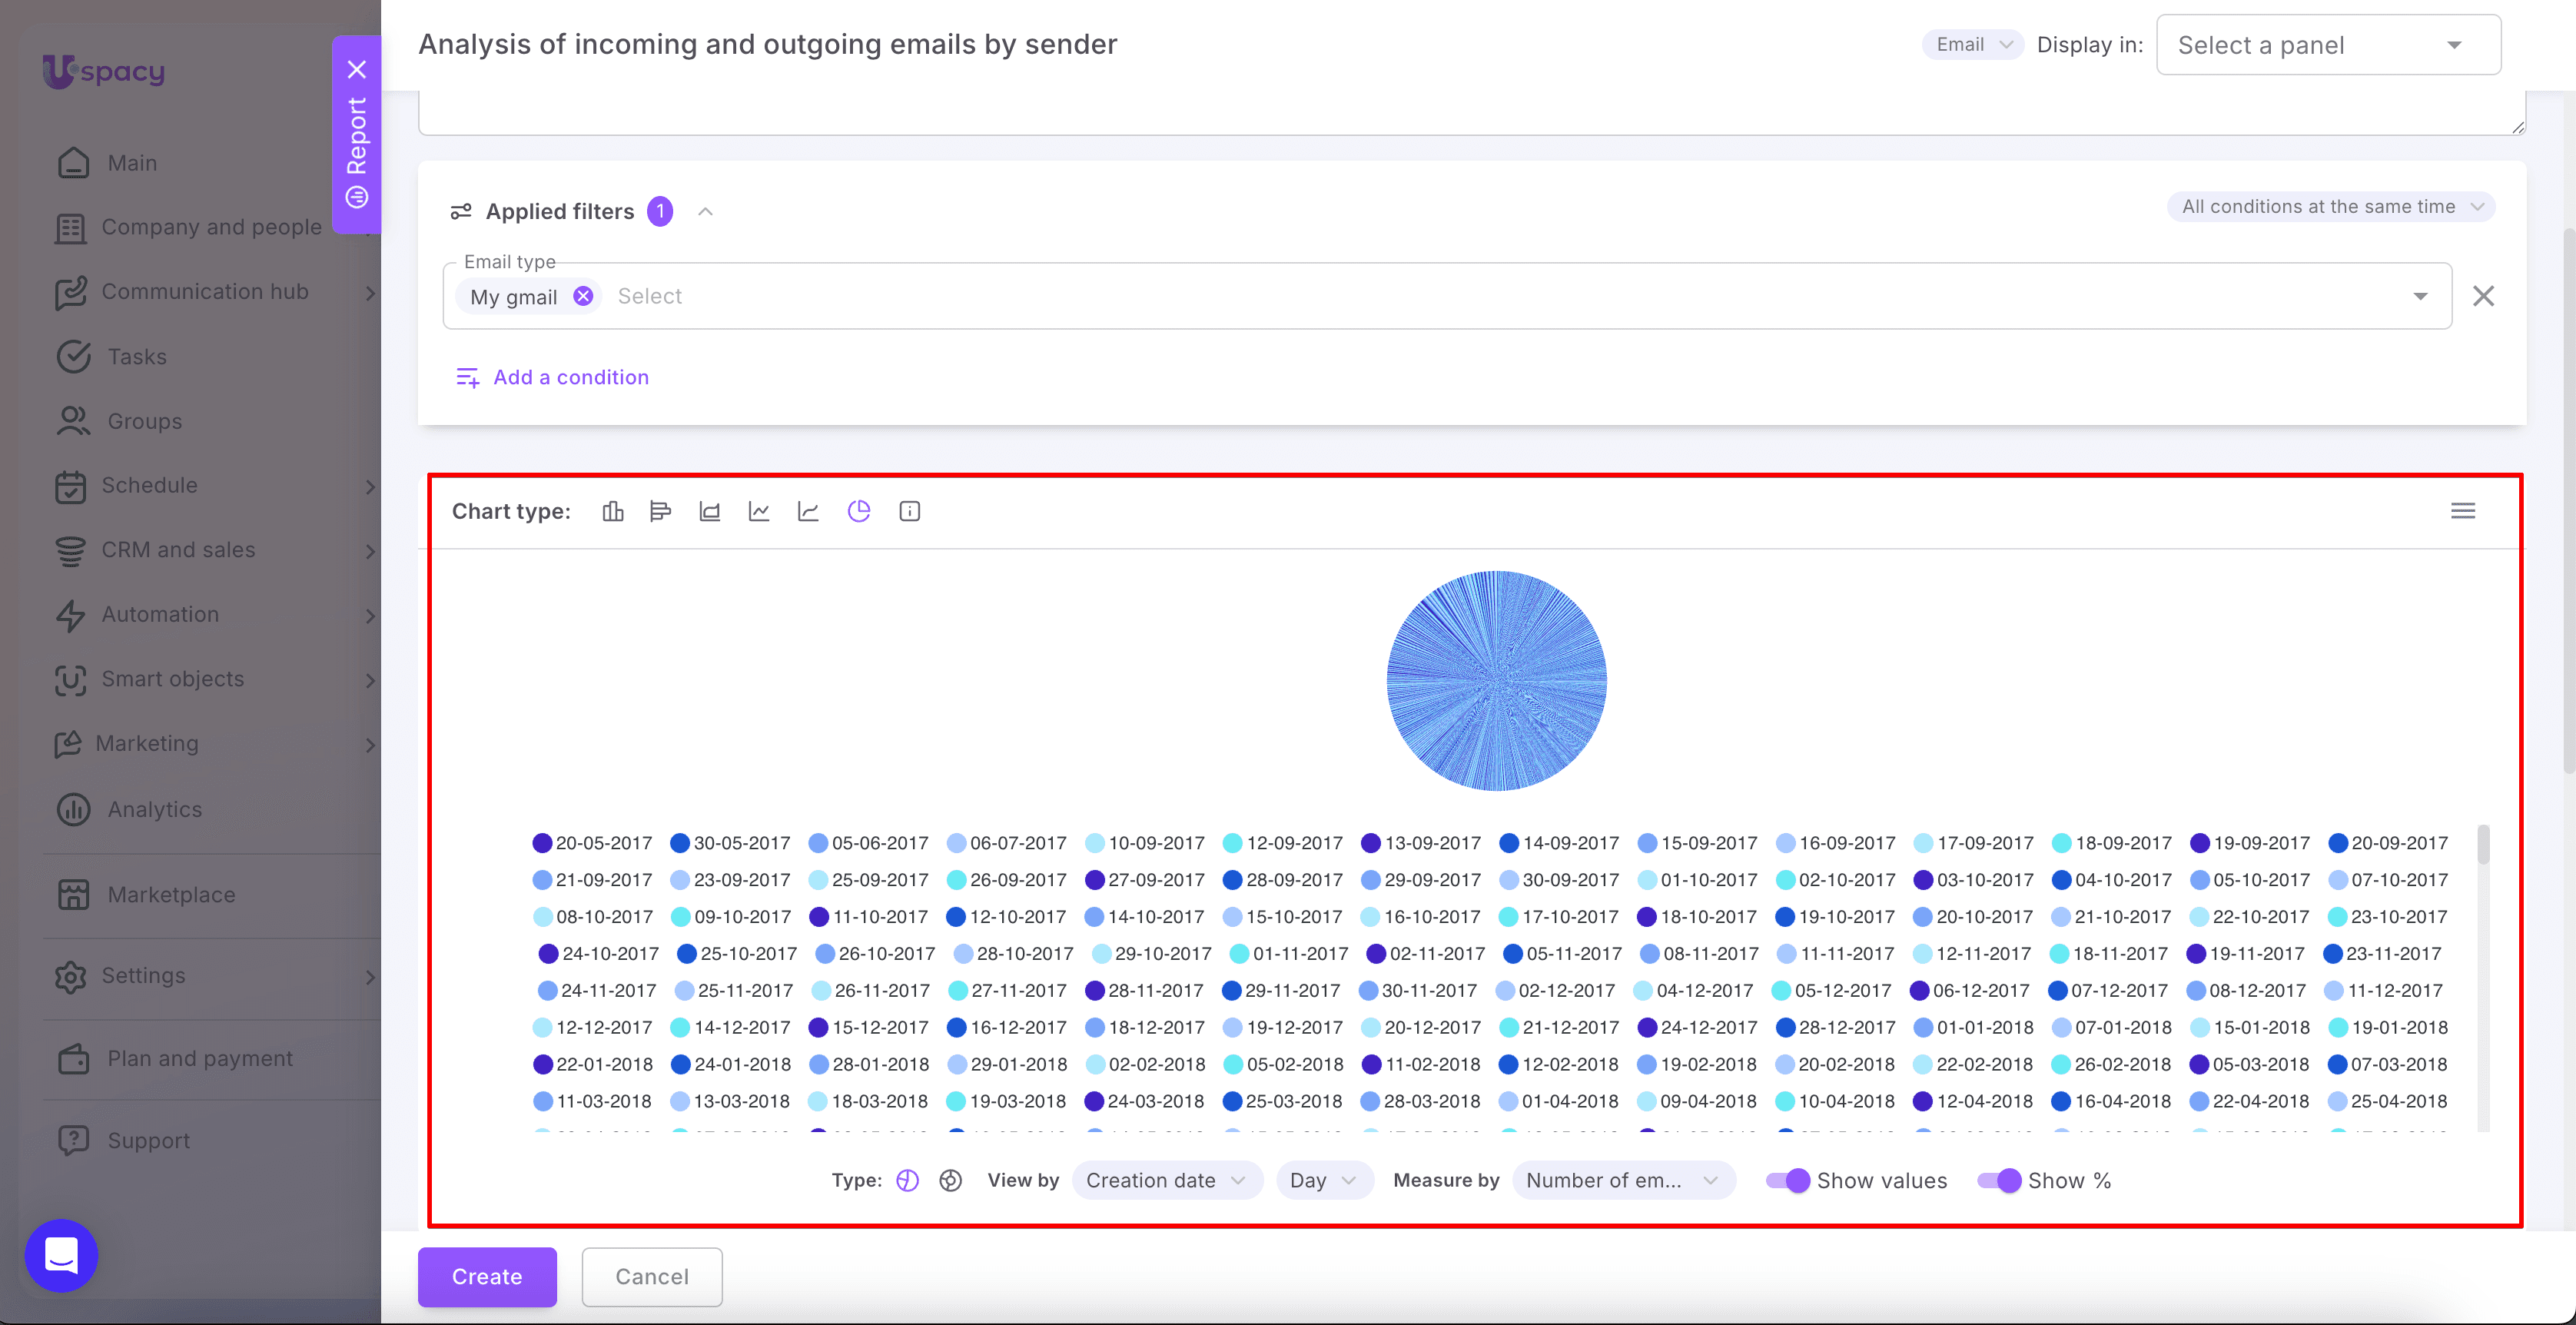Select the vertical bar chart type
The width and height of the screenshot is (2576, 1325).
pos(613,511)
